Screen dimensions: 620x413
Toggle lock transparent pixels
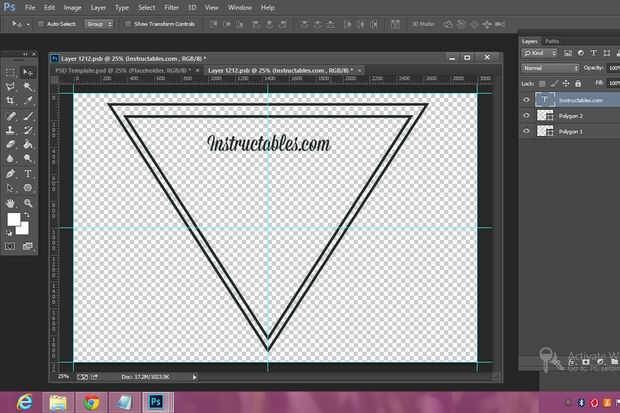(x=542, y=83)
